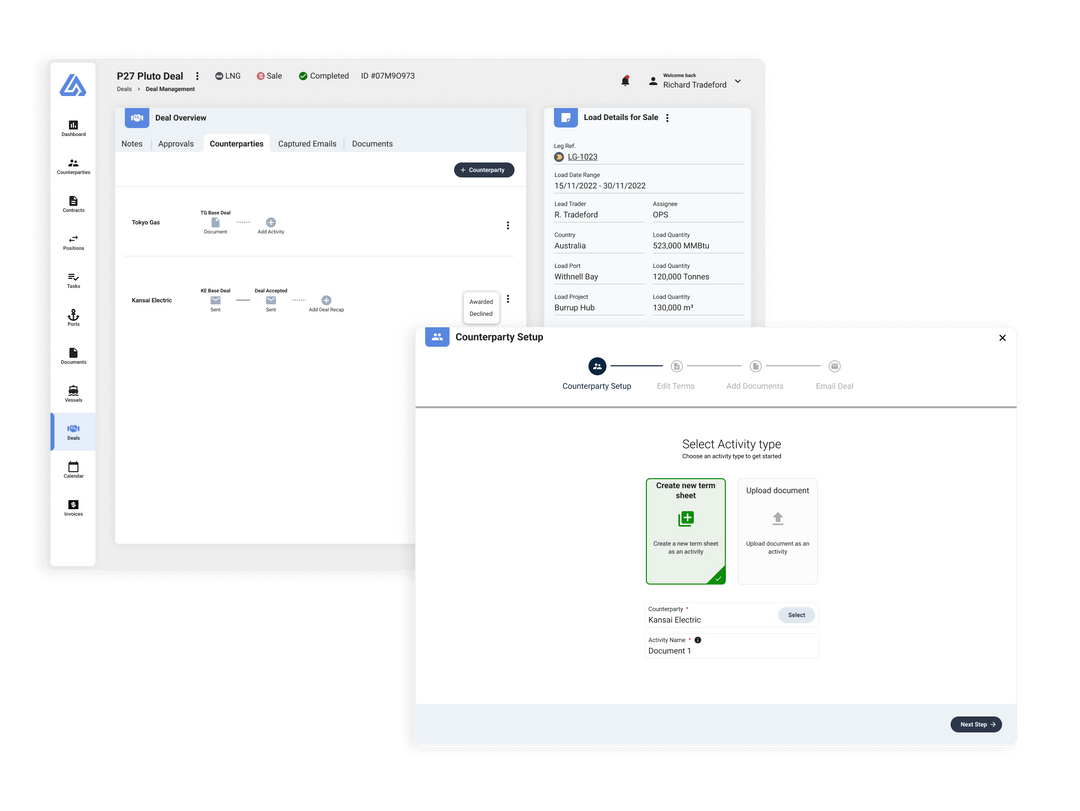Open Calendar from sidebar
1080x811 pixels.
click(x=73, y=470)
